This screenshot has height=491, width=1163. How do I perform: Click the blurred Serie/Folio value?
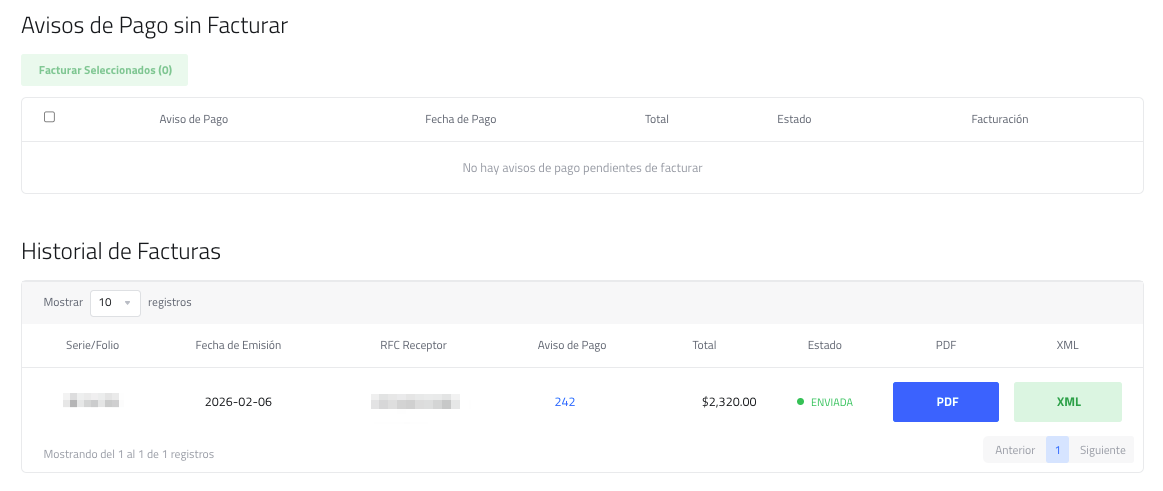pos(91,402)
